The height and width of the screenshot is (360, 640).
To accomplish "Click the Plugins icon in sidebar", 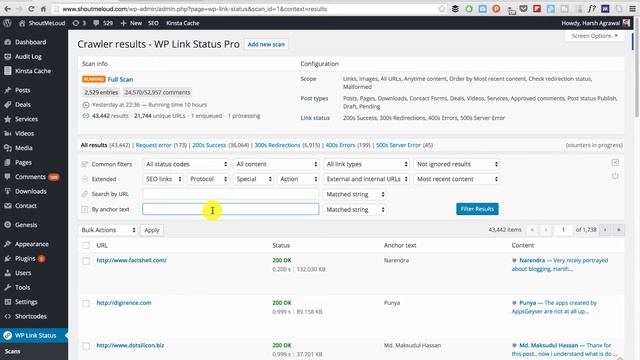I will pyautogui.click(x=7, y=258).
